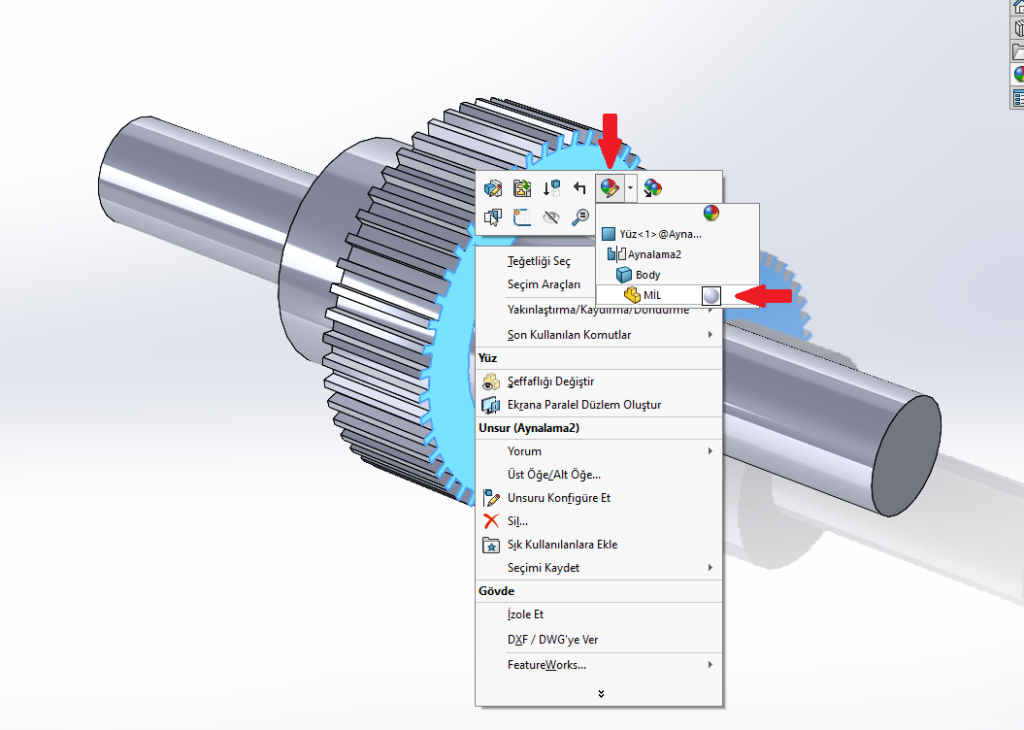The height and width of the screenshot is (730, 1024).
Task: Select the Aynalama2 feature in the list
Action: tap(654, 254)
